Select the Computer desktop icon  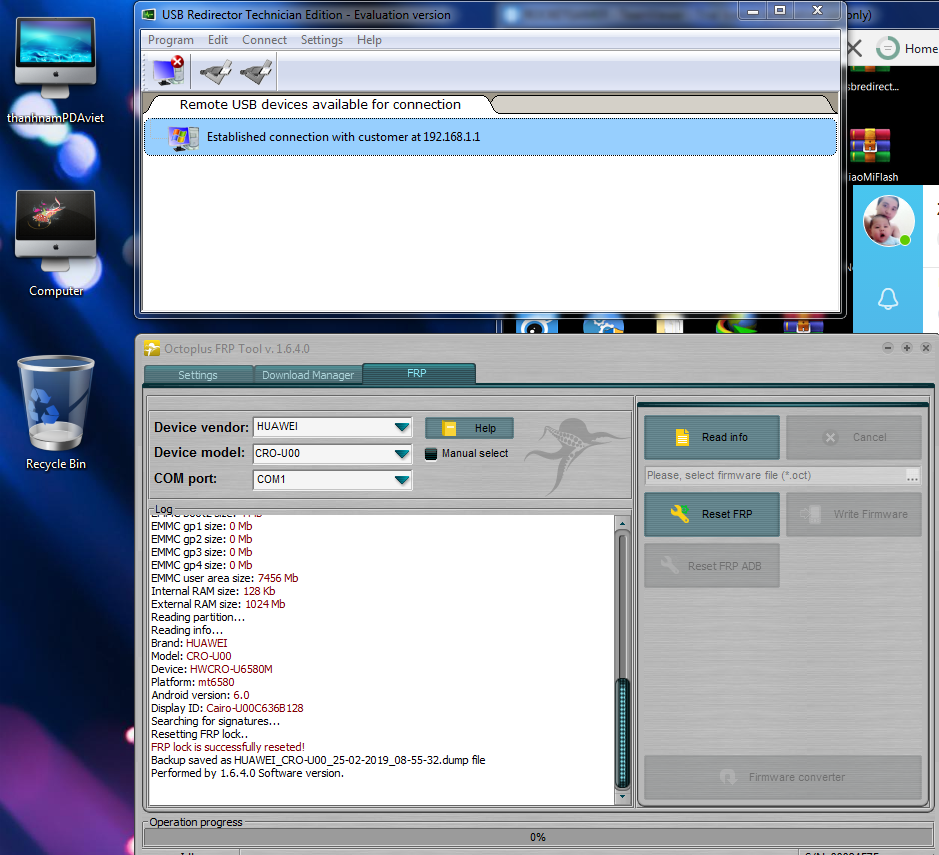56,243
